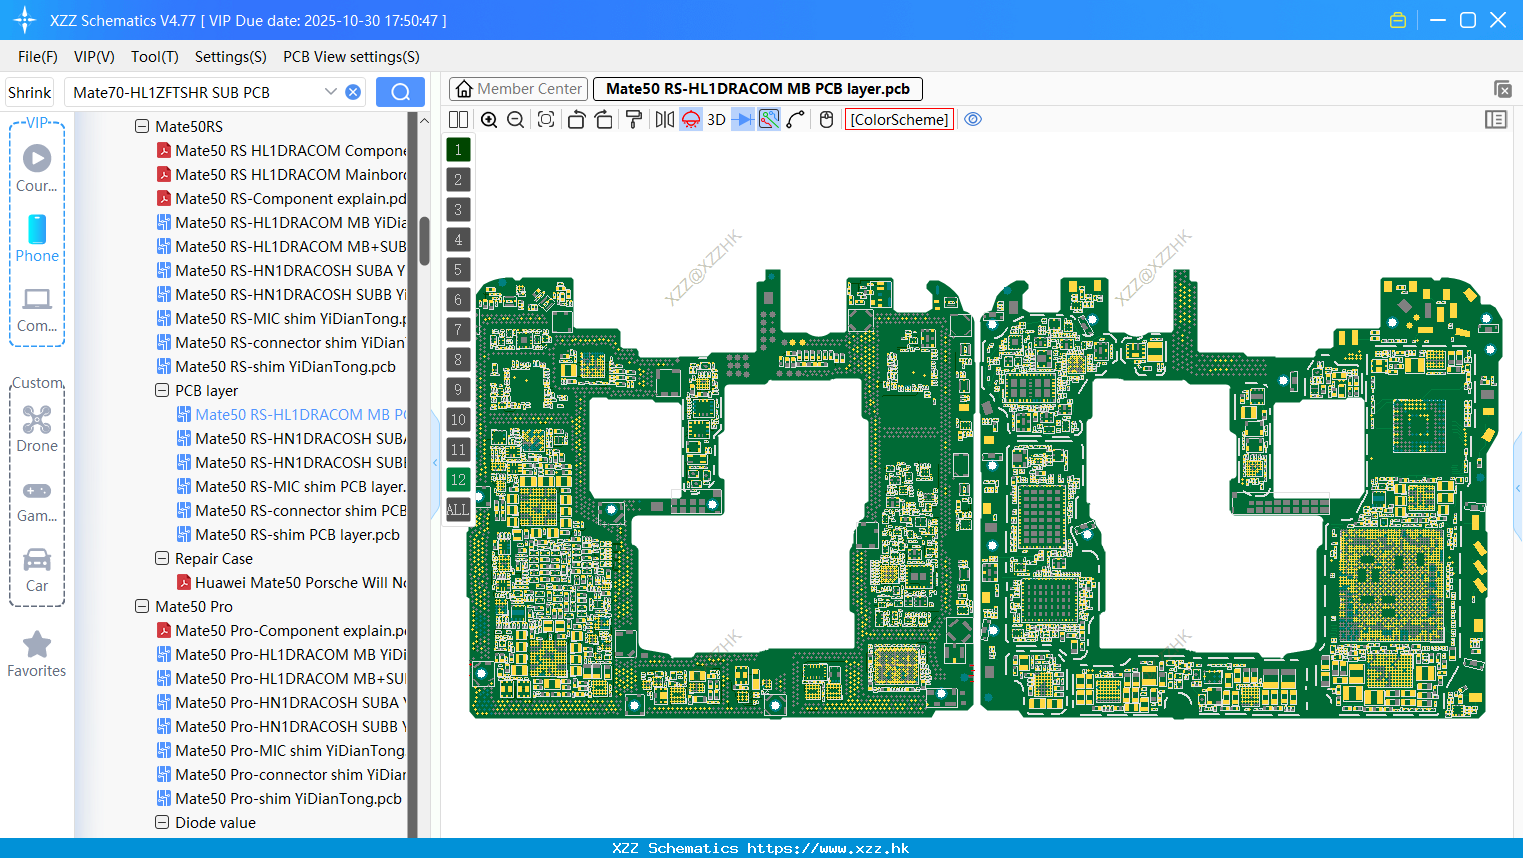Open Huawei Mate50 Porsche repair case
This screenshot has height=858, width=1523.
(292, 582)
